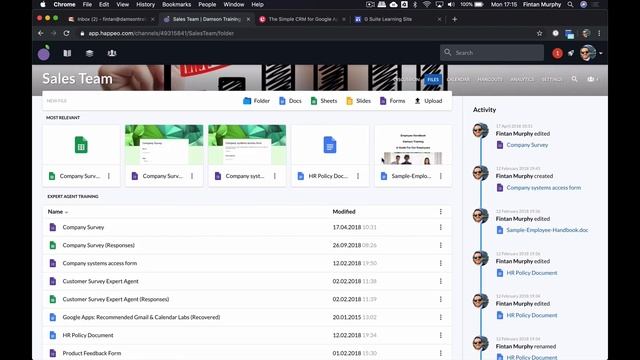Screen dimensions: 640x360
Task: Go back in Chrome
Action: pos(40,33)
